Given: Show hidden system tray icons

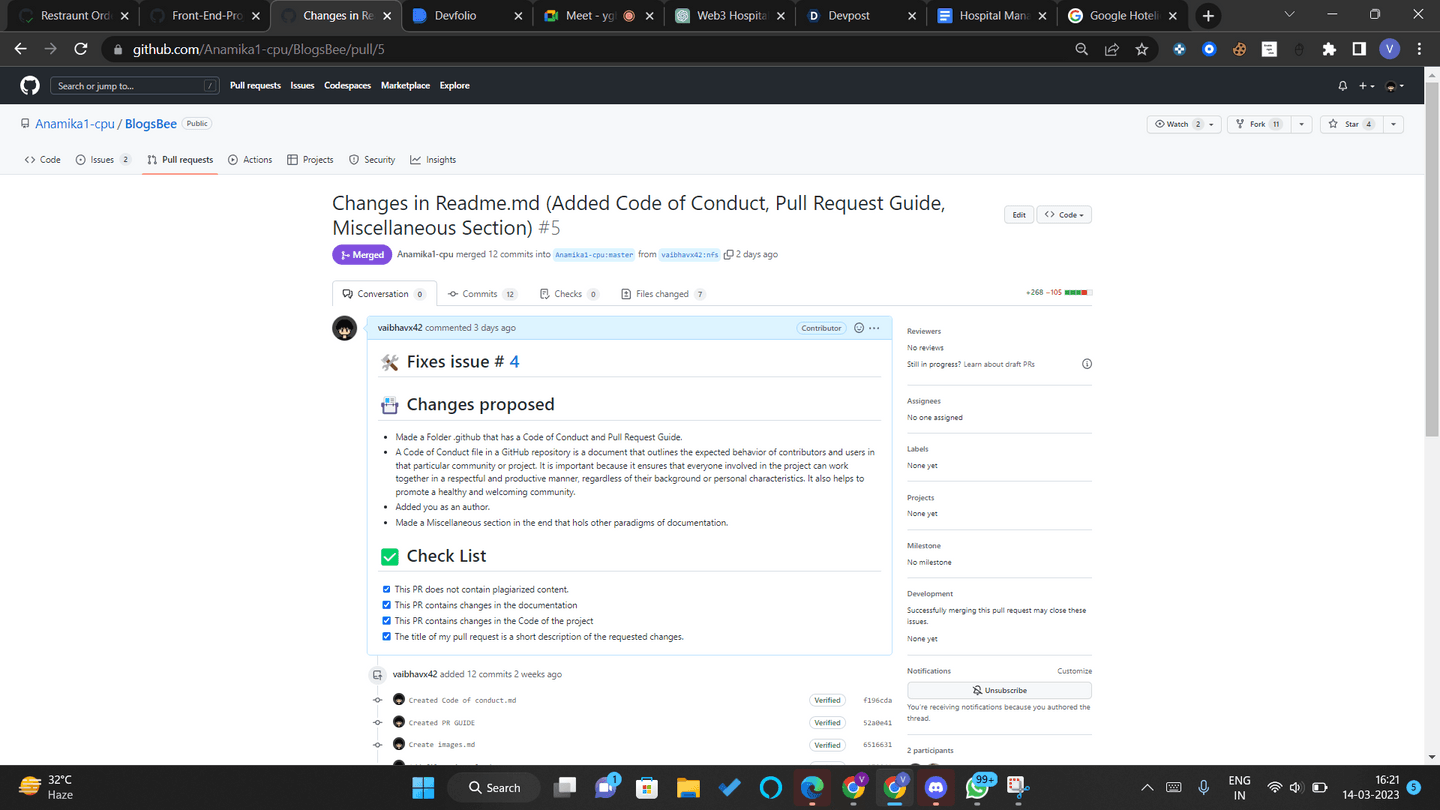Looking at the screenshot, I should point(1147,788).
